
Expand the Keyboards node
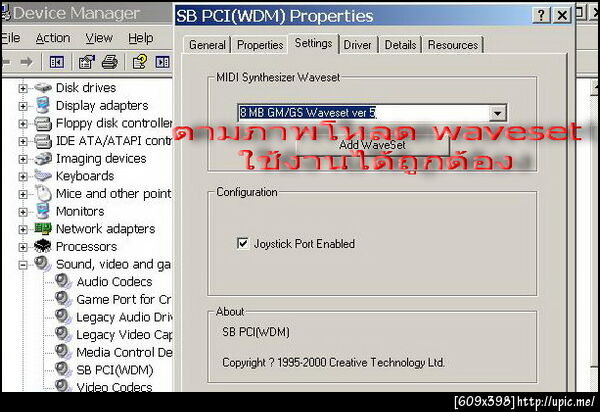(x=23, y=176)
